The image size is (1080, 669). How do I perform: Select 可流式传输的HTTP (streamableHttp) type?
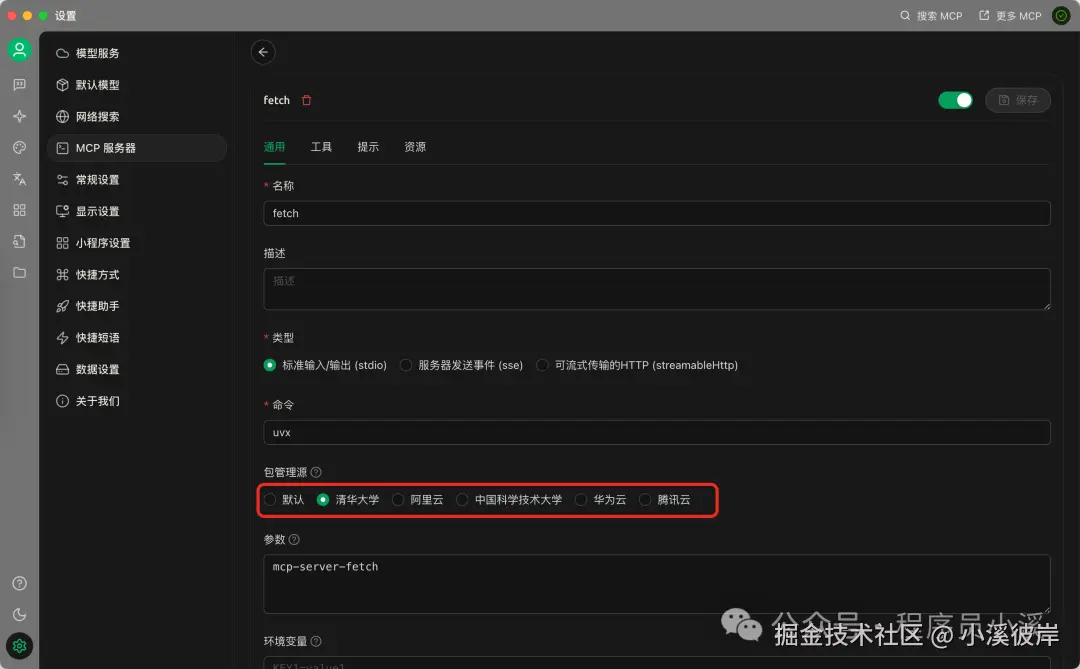(x=637, y=365)
